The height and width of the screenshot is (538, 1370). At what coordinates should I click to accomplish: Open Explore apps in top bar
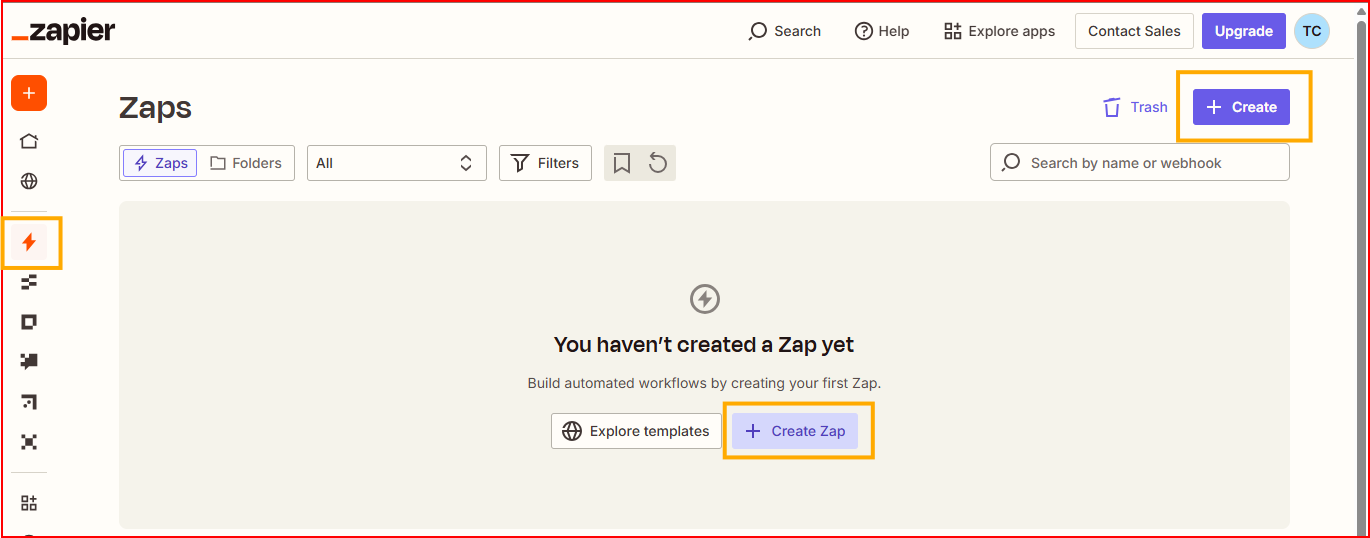[x=999, y=31]
